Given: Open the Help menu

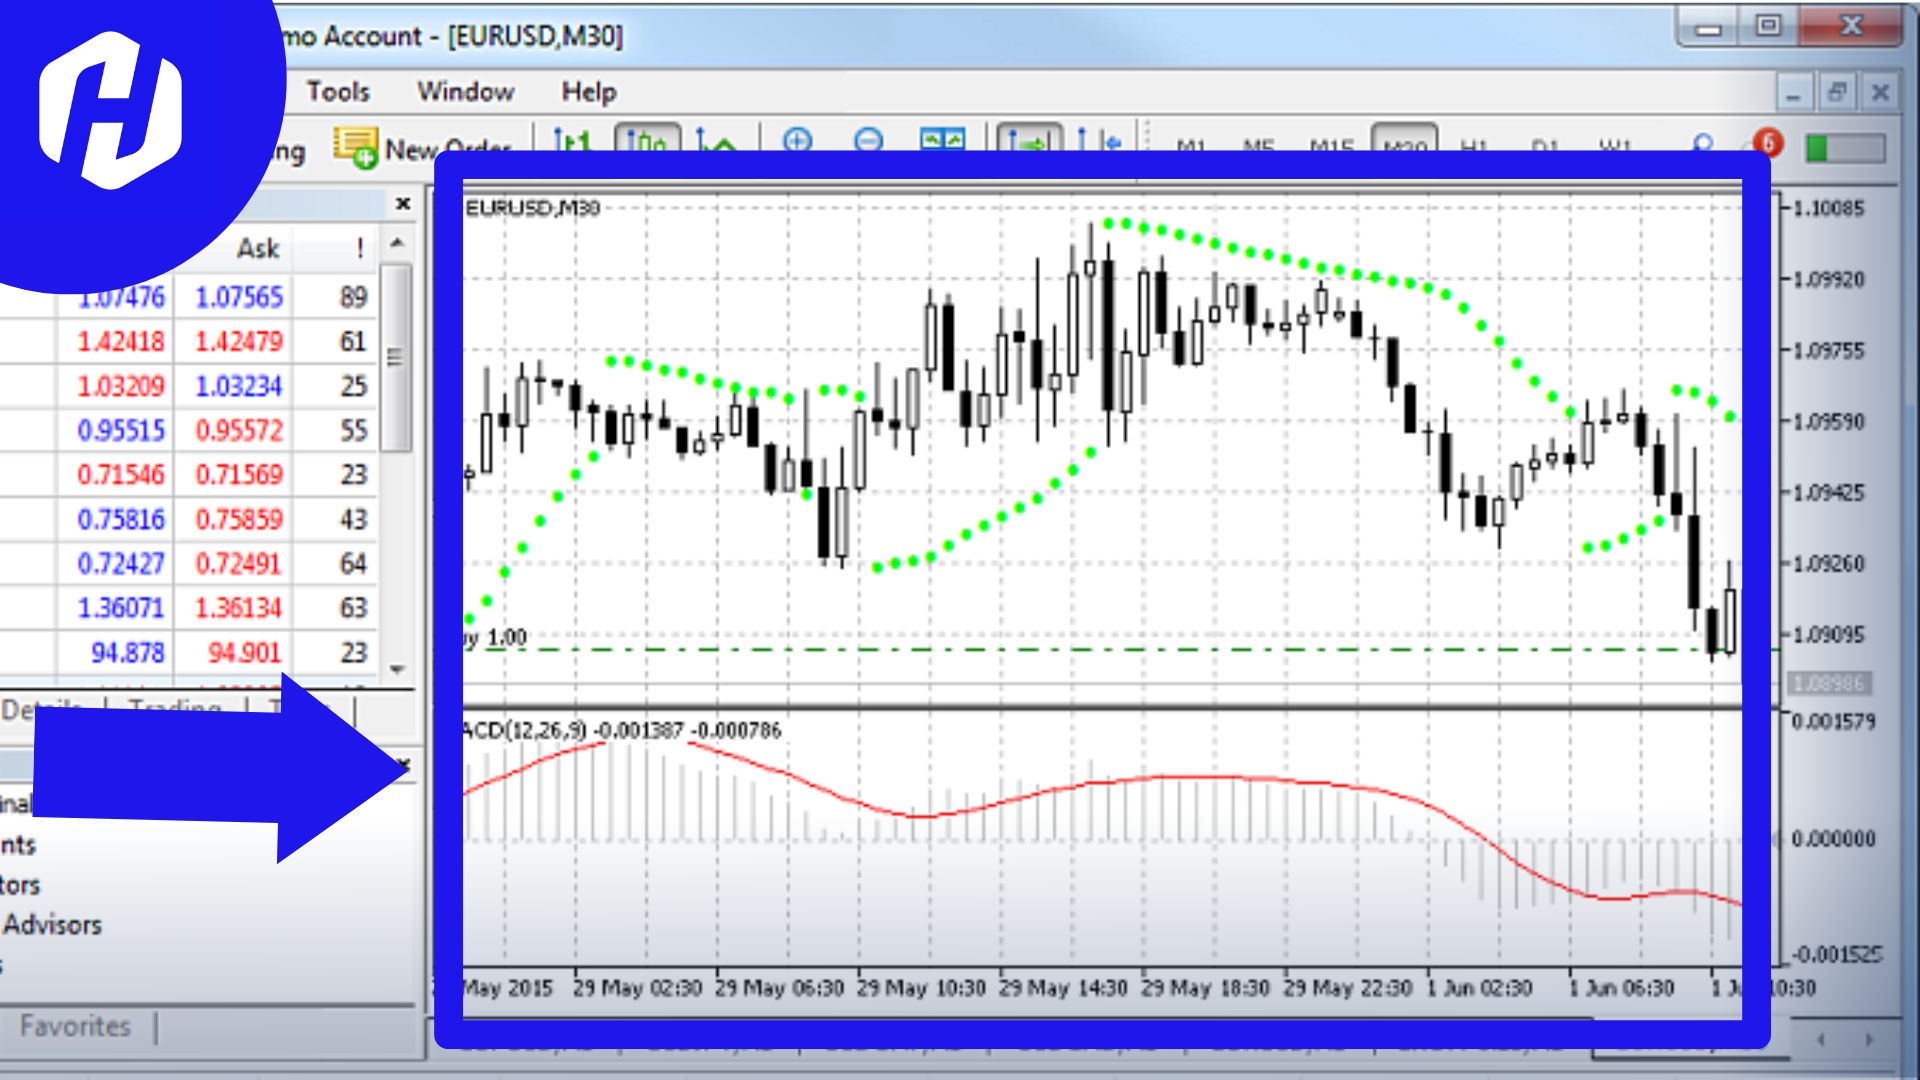Looking at the screenshot, I should coord(588,91).
